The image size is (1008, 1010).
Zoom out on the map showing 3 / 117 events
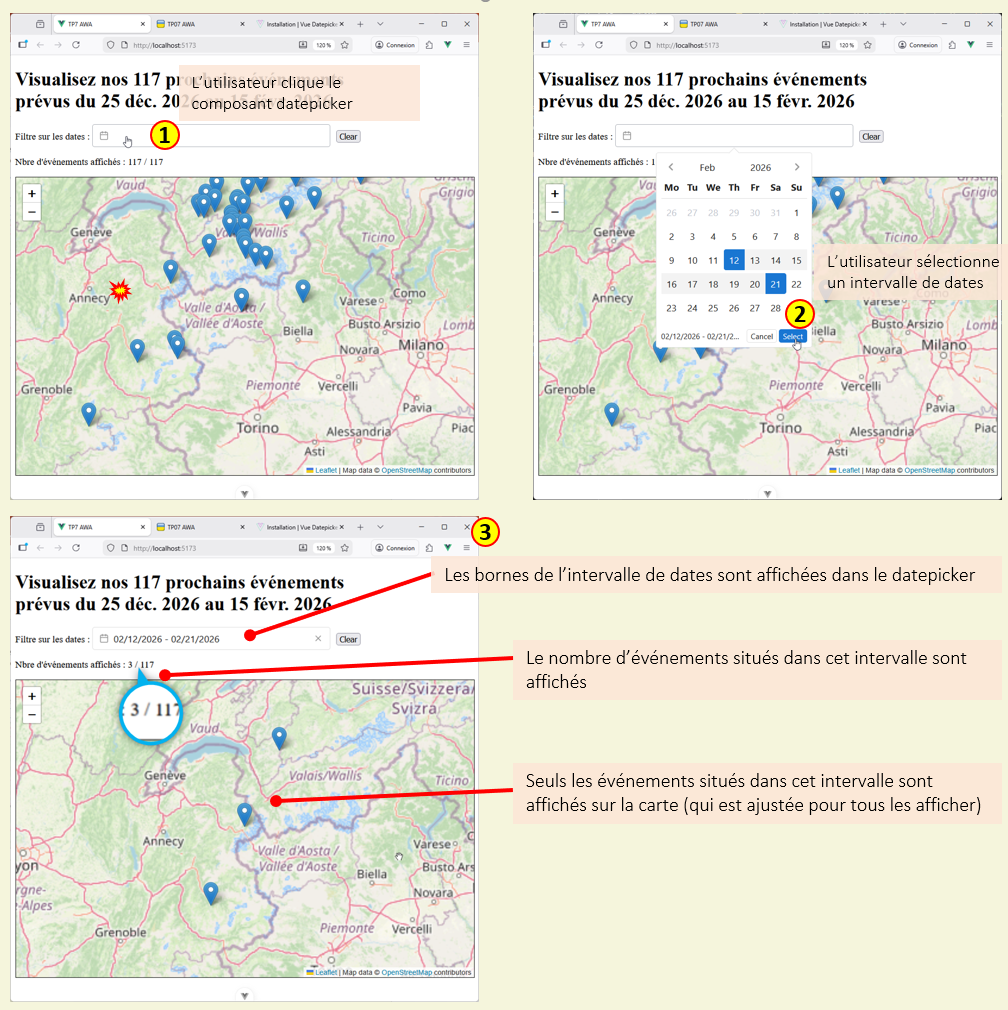[x=31, y=715]
